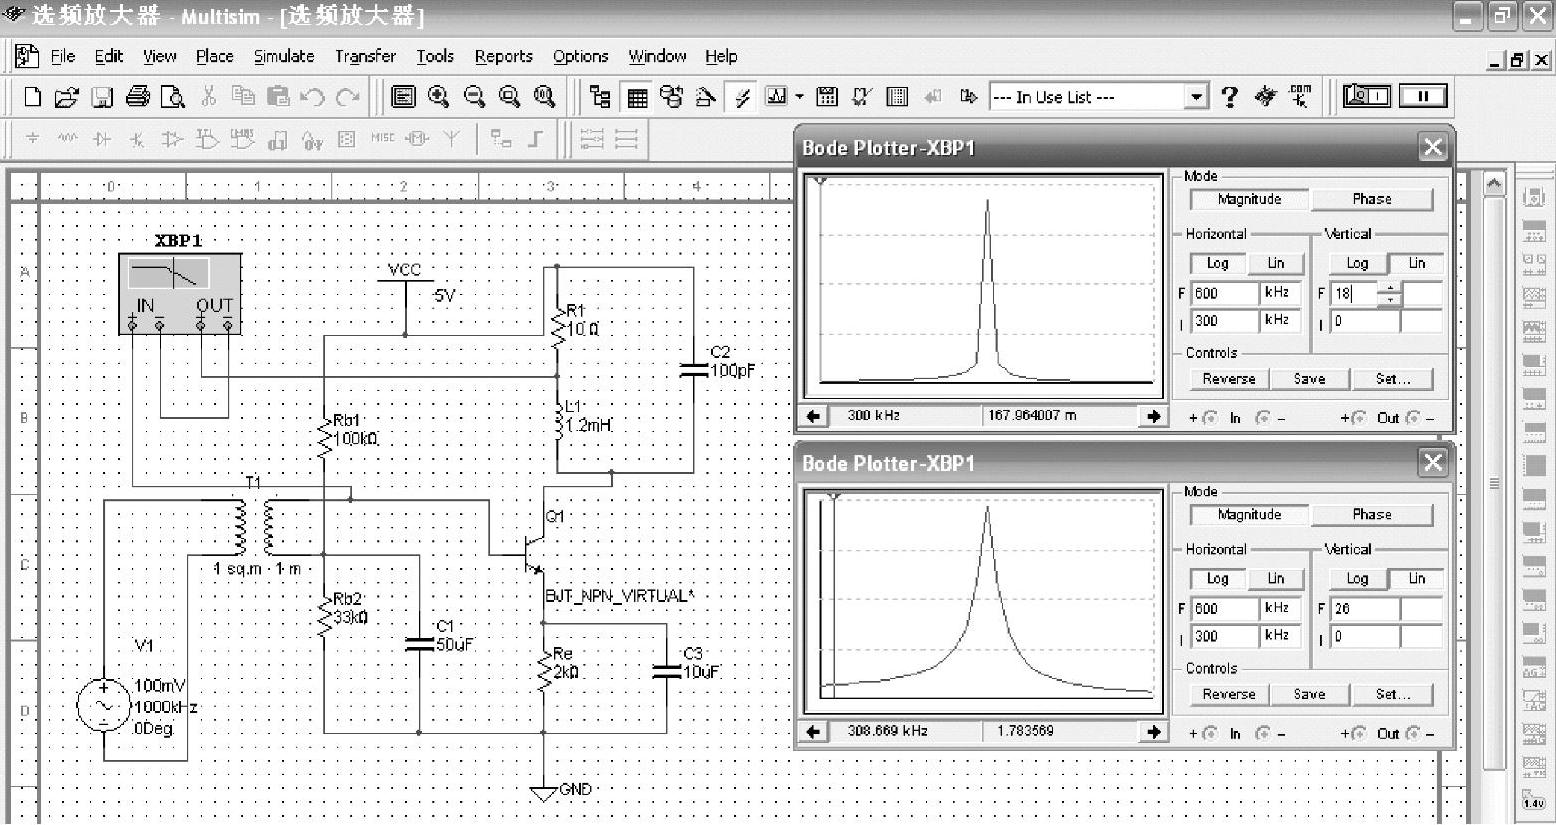Click the Help question mark icon
1556x825 pixels.
pyautogui.click(x=1230, y=97)
